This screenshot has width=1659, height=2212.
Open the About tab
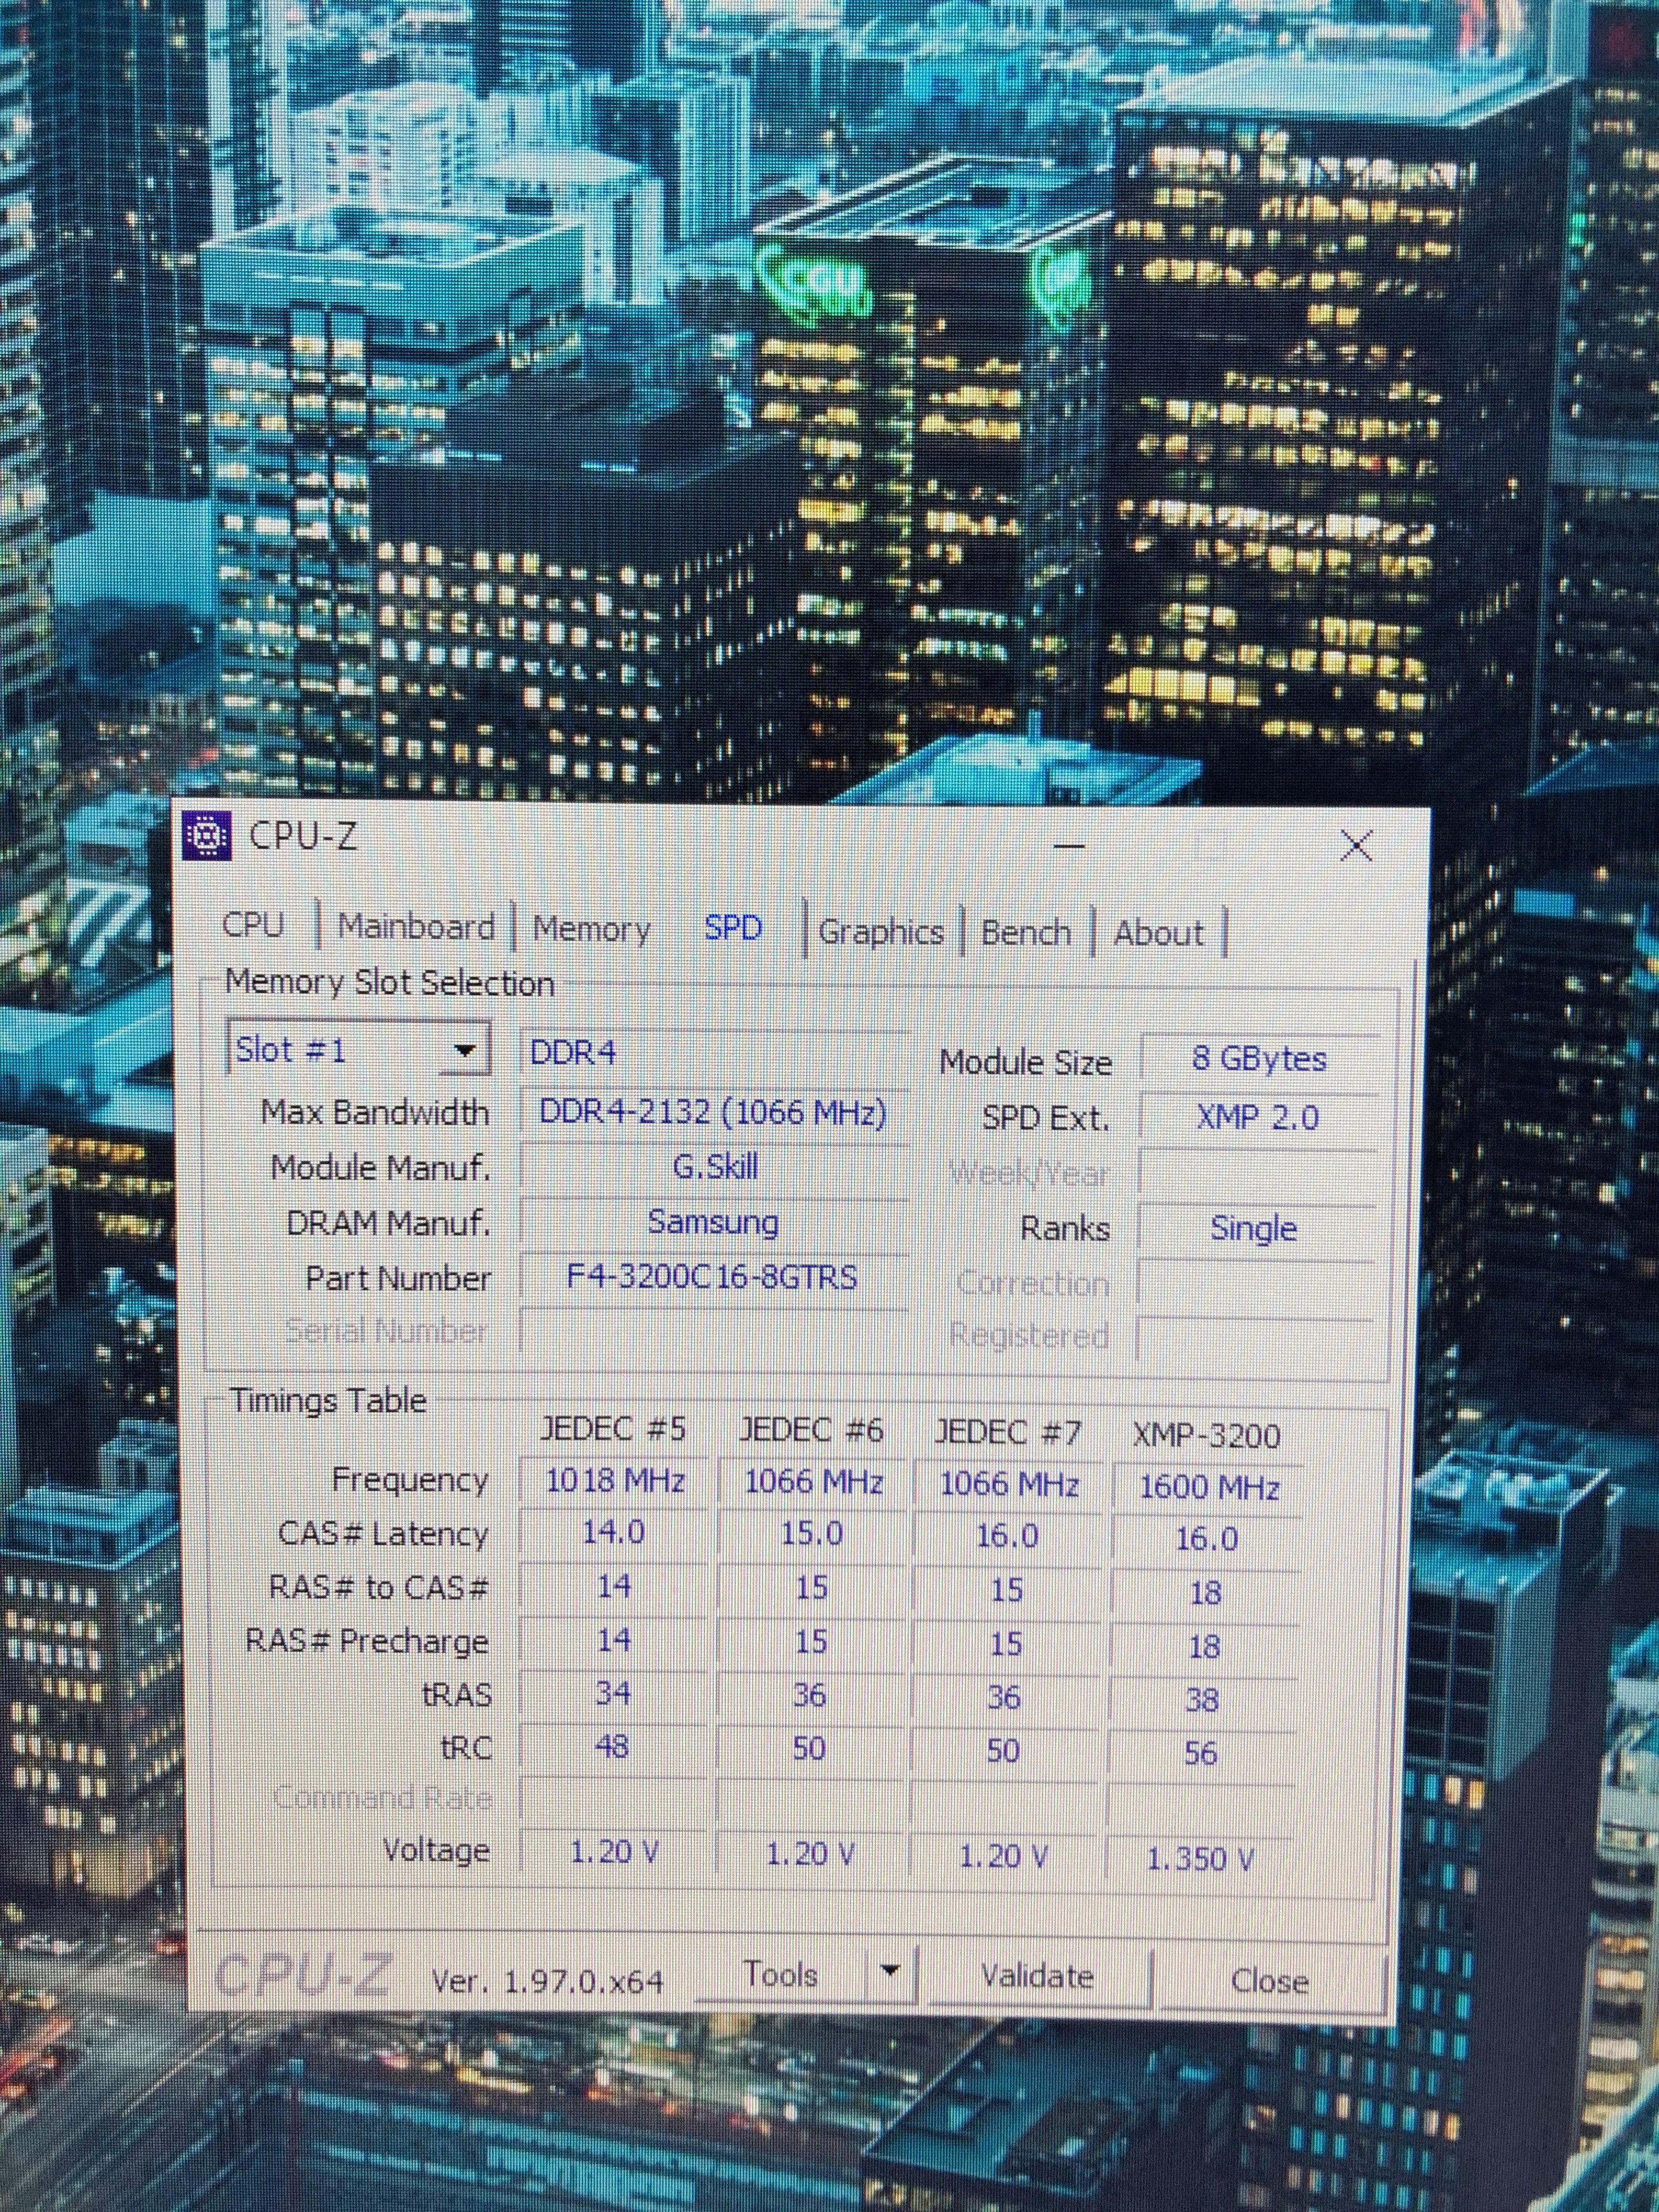pyautogui.click(x=1158, y=934)
